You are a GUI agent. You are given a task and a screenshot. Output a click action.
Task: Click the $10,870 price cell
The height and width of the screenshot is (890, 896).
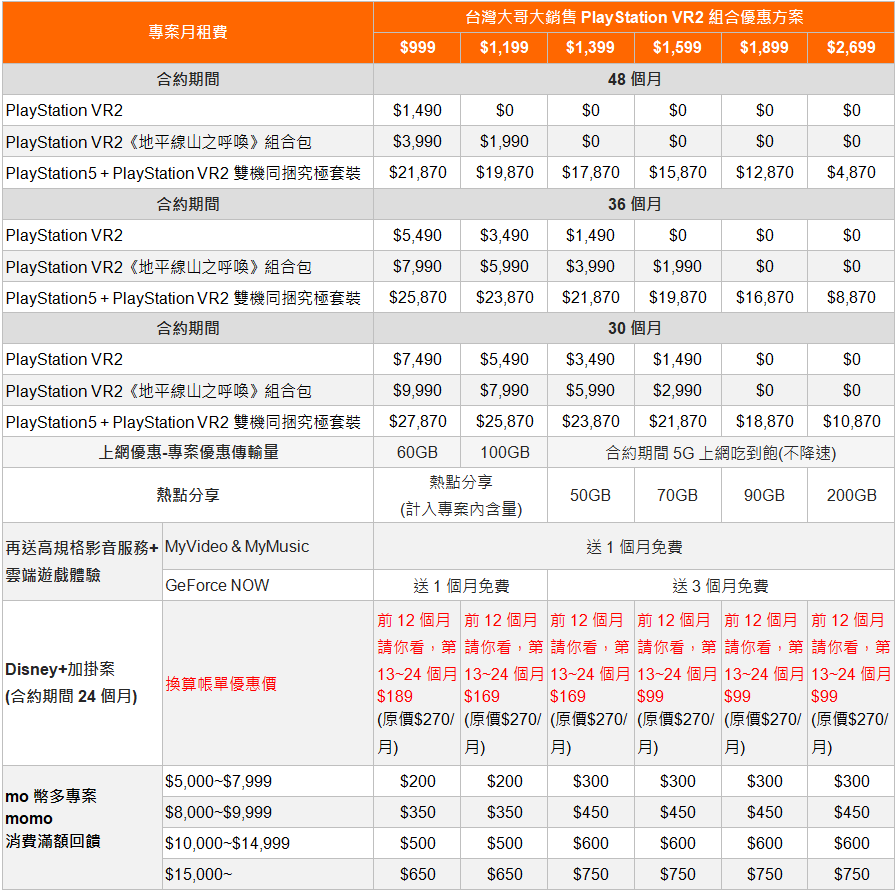(x=851, y=422)
